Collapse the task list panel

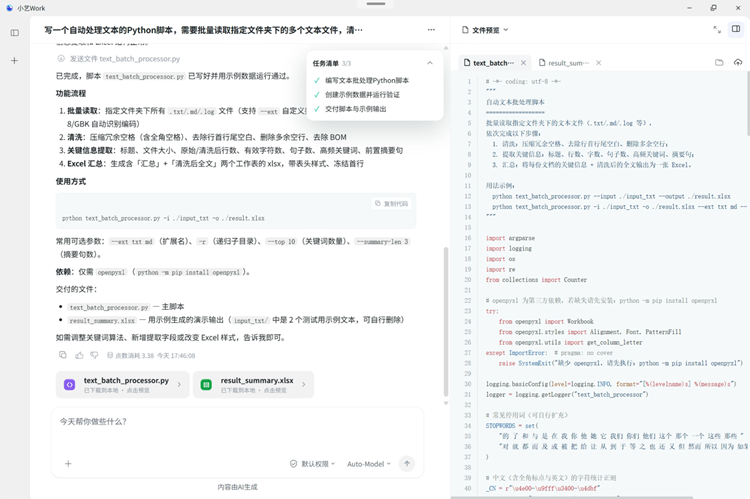(x=430, y=63)
